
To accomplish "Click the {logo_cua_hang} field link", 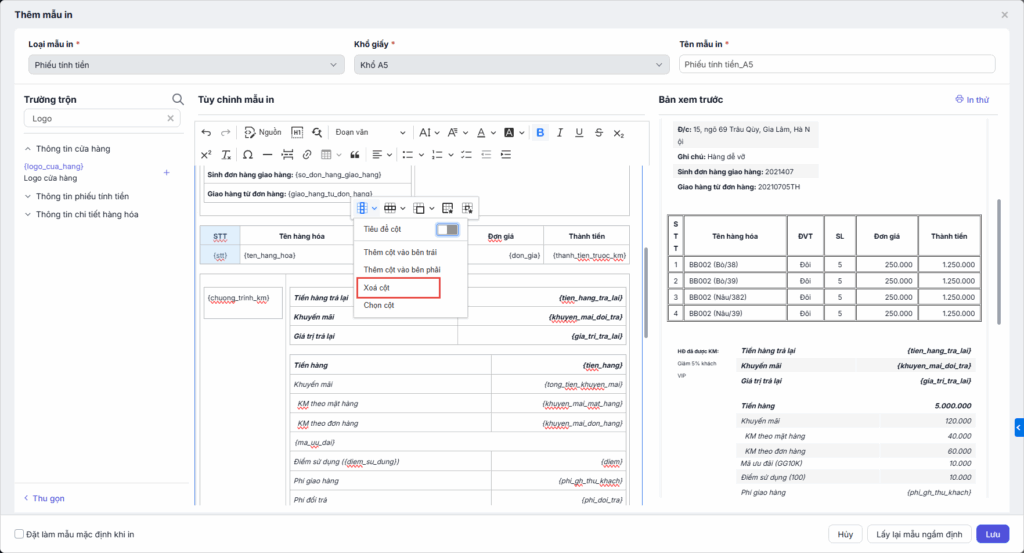I will tap(54, 166).
